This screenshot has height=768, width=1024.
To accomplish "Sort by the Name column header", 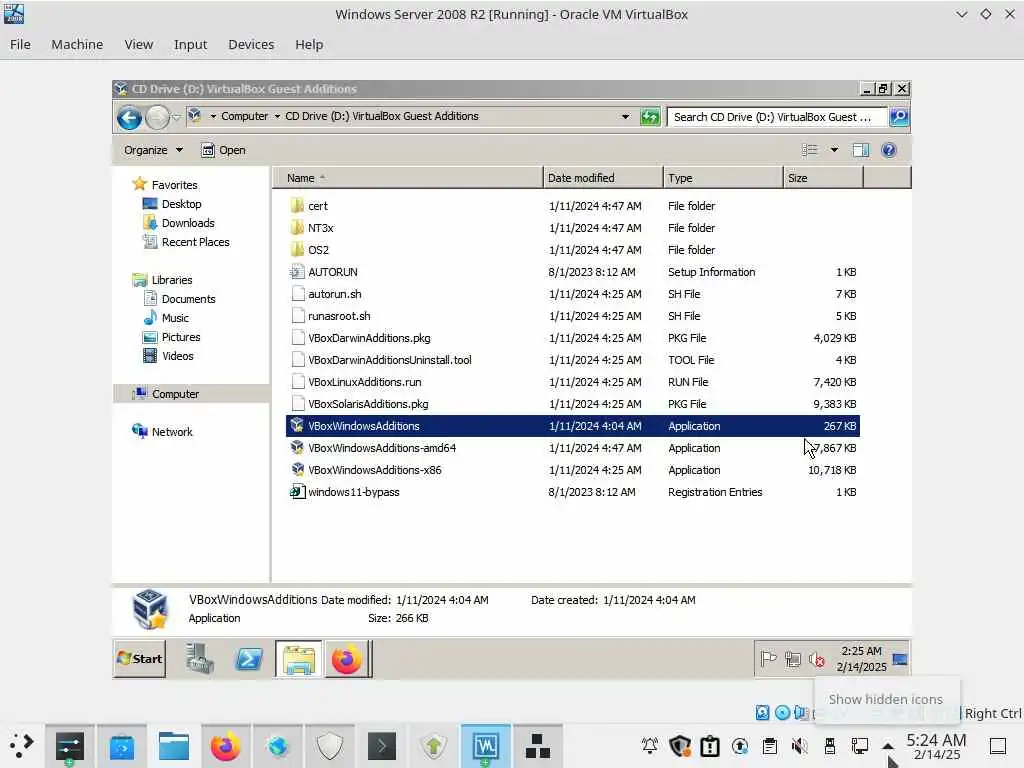I will pos(408,178).
